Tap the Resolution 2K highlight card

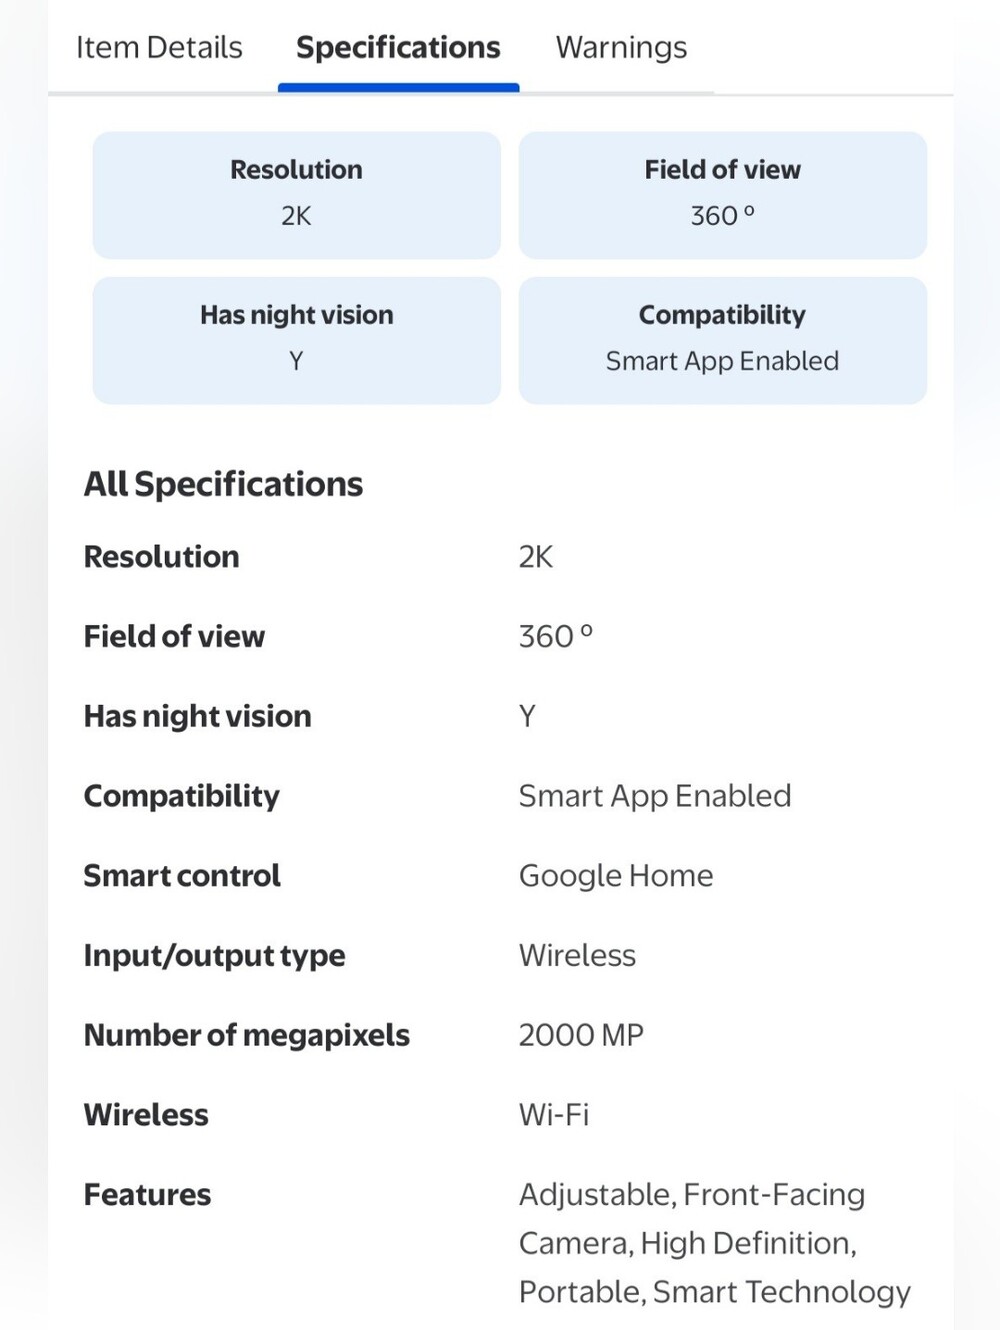coord(296,195)
